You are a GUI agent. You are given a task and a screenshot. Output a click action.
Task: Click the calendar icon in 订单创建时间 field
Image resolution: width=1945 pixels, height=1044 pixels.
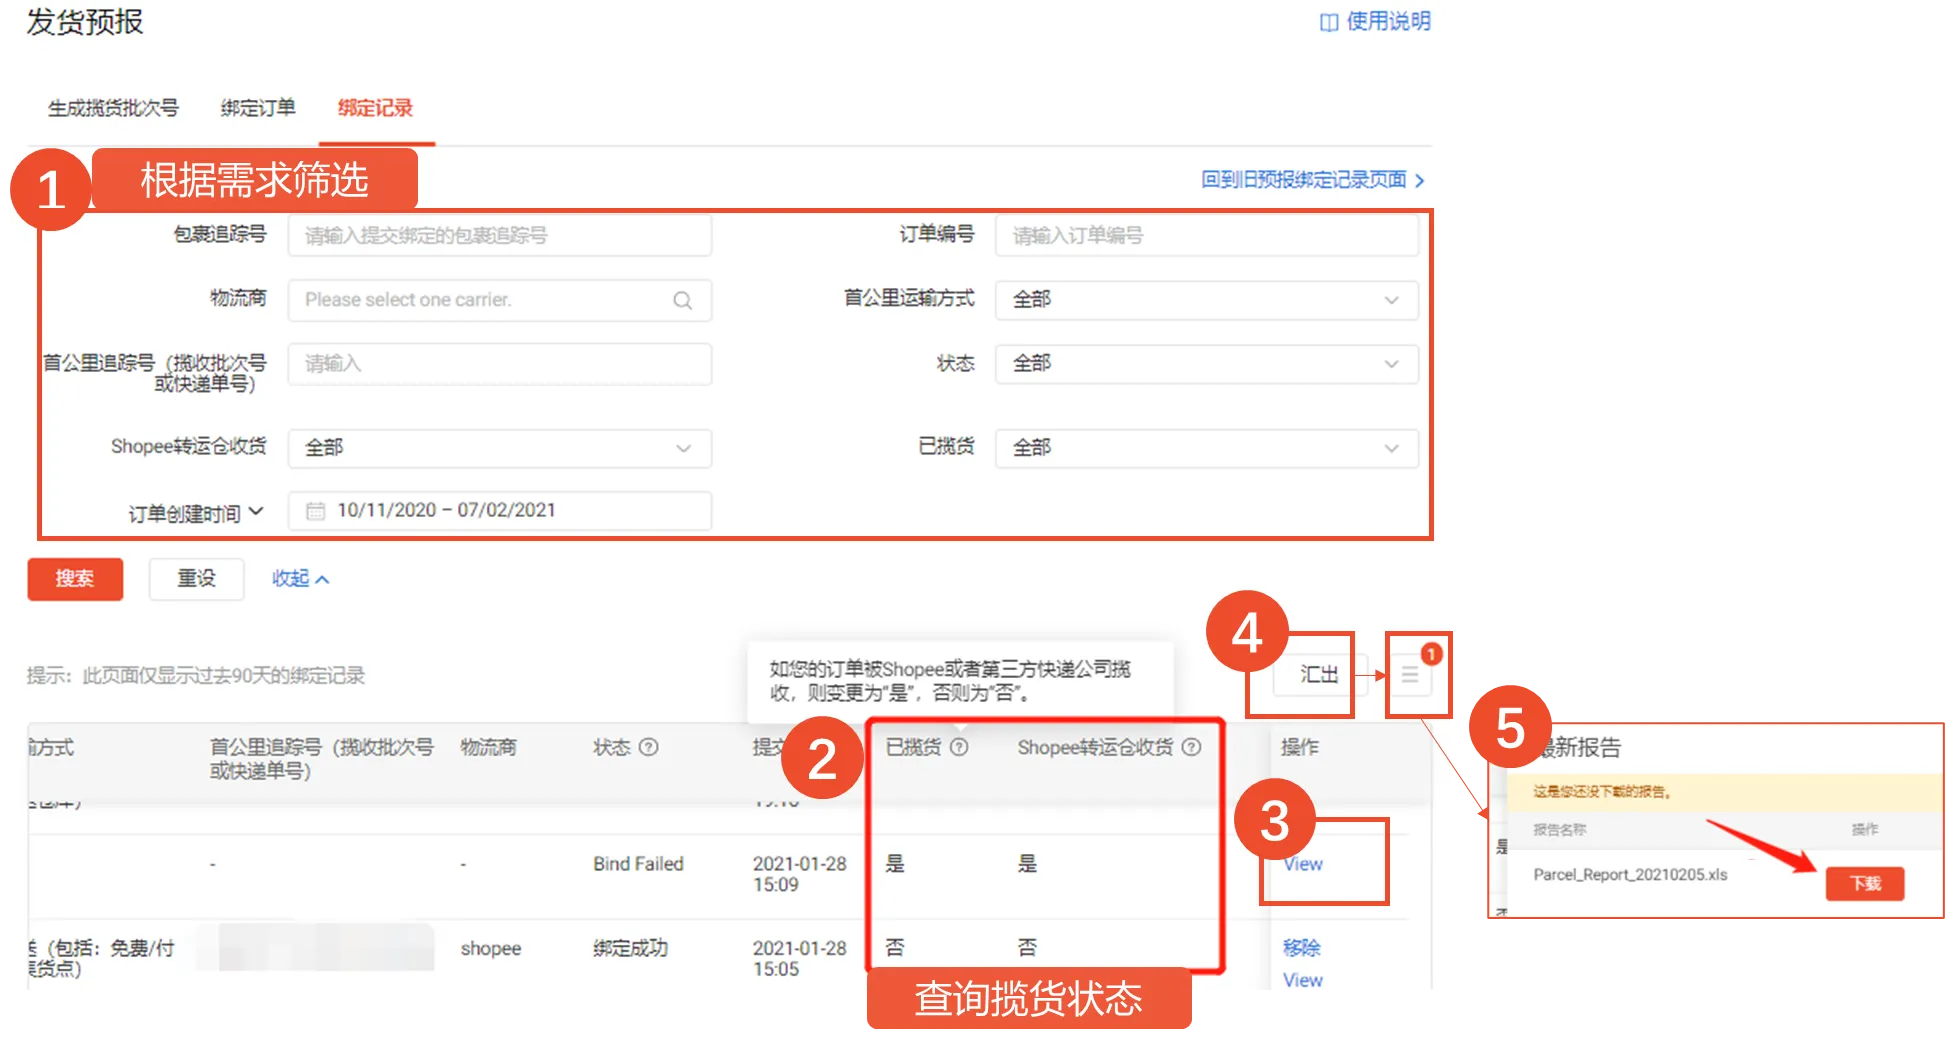[317, 510]
